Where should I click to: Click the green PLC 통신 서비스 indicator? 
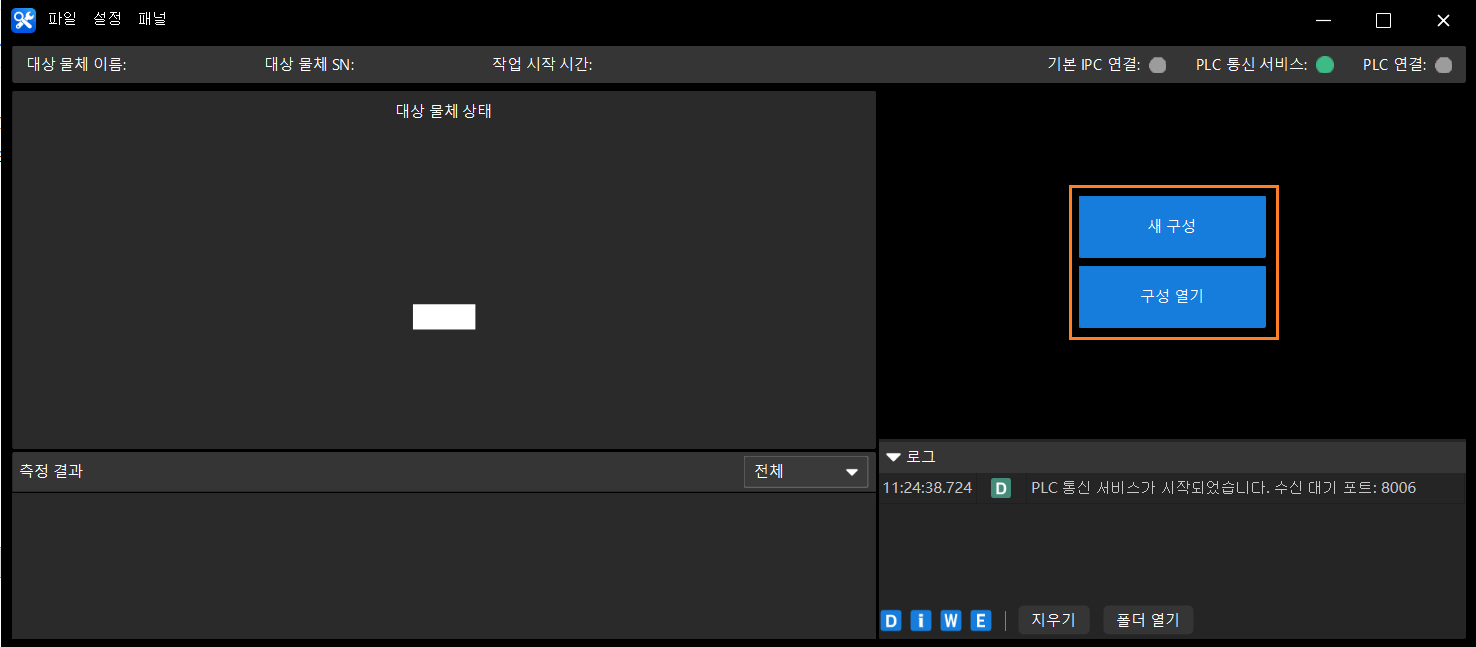[x=1325, y=65]
